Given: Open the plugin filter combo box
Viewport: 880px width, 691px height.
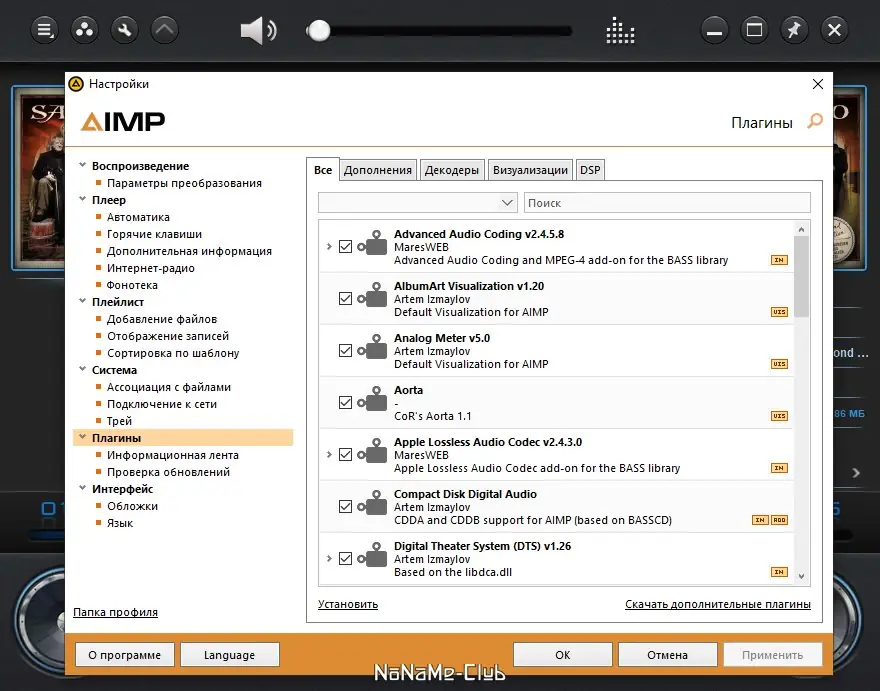Looking at the screenshot, I should coord(418,203).
